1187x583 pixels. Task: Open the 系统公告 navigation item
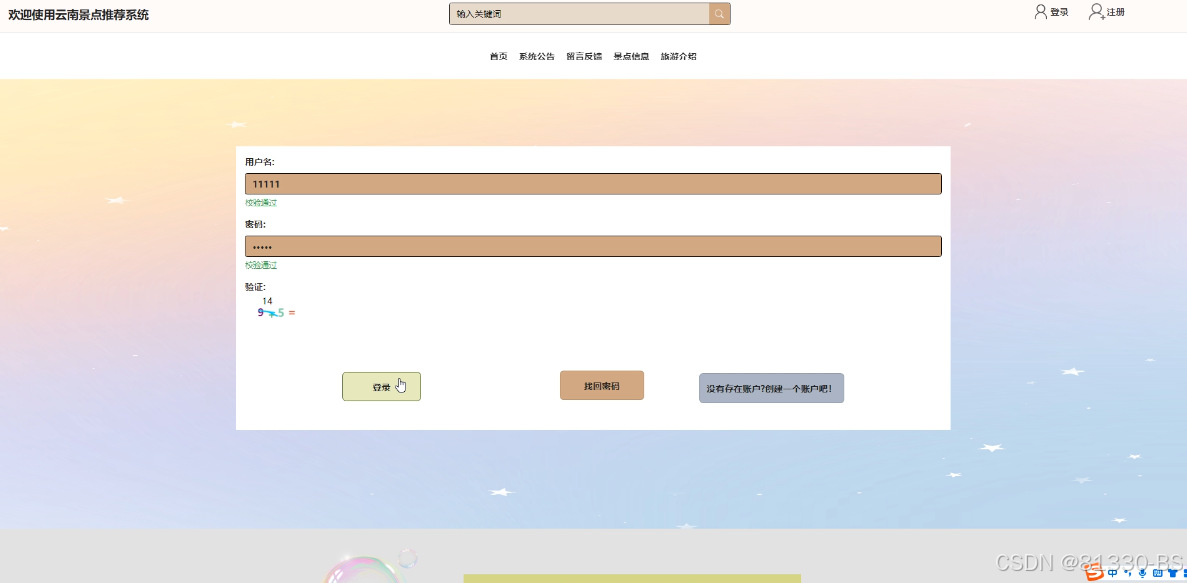[537, 57]
